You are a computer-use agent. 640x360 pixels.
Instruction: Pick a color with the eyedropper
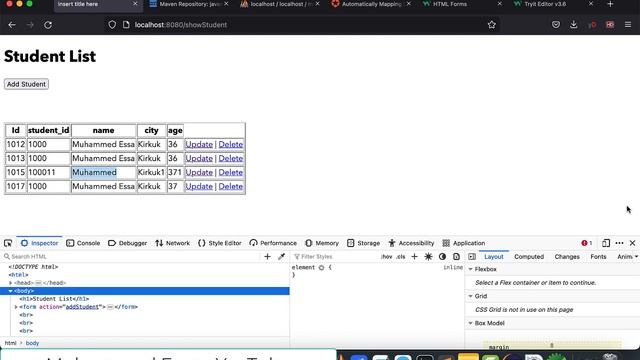point(281,257)
